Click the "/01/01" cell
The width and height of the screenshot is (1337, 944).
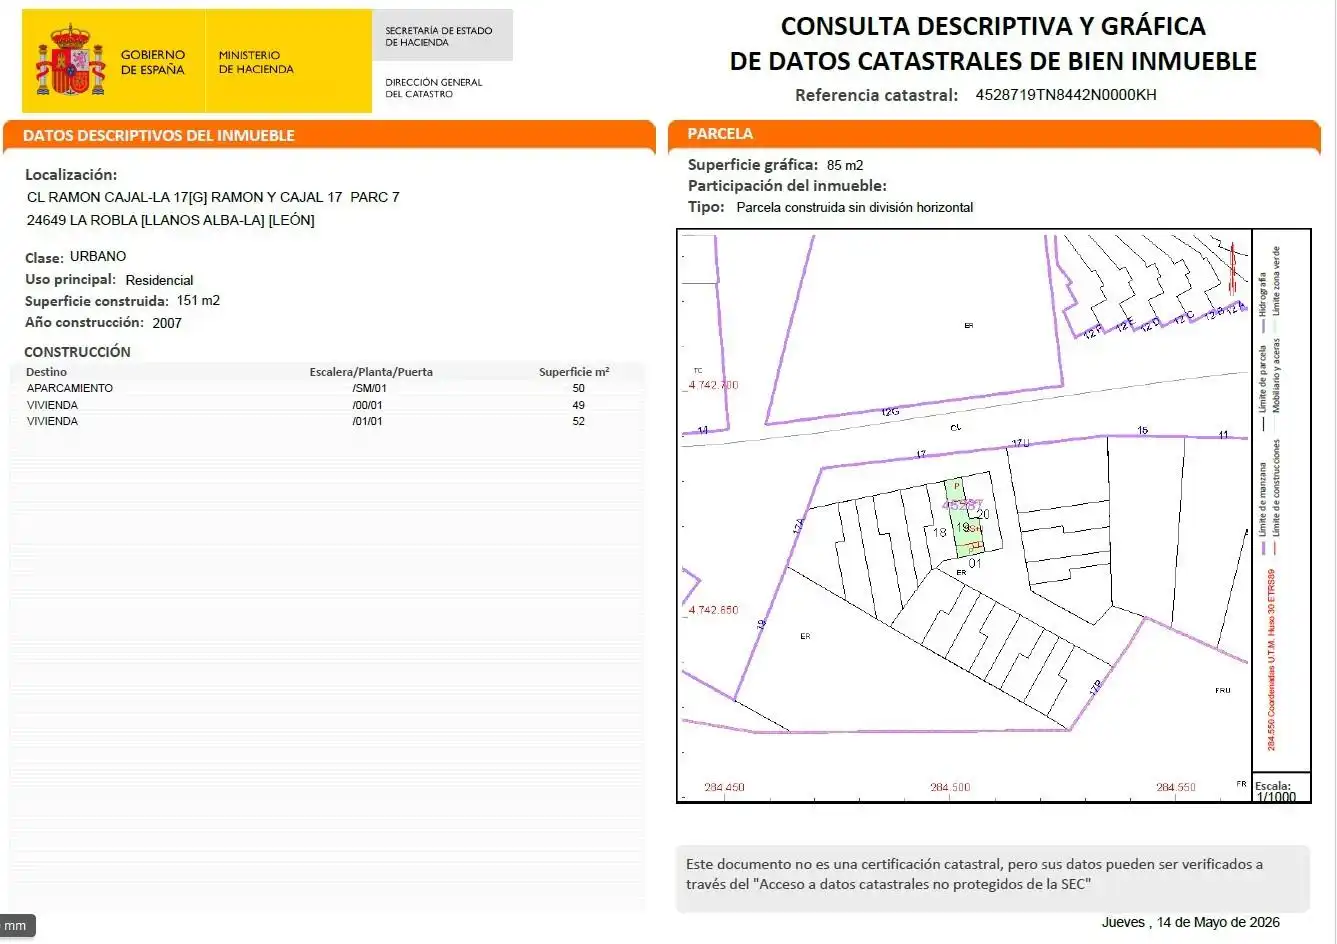pos(367,421)
